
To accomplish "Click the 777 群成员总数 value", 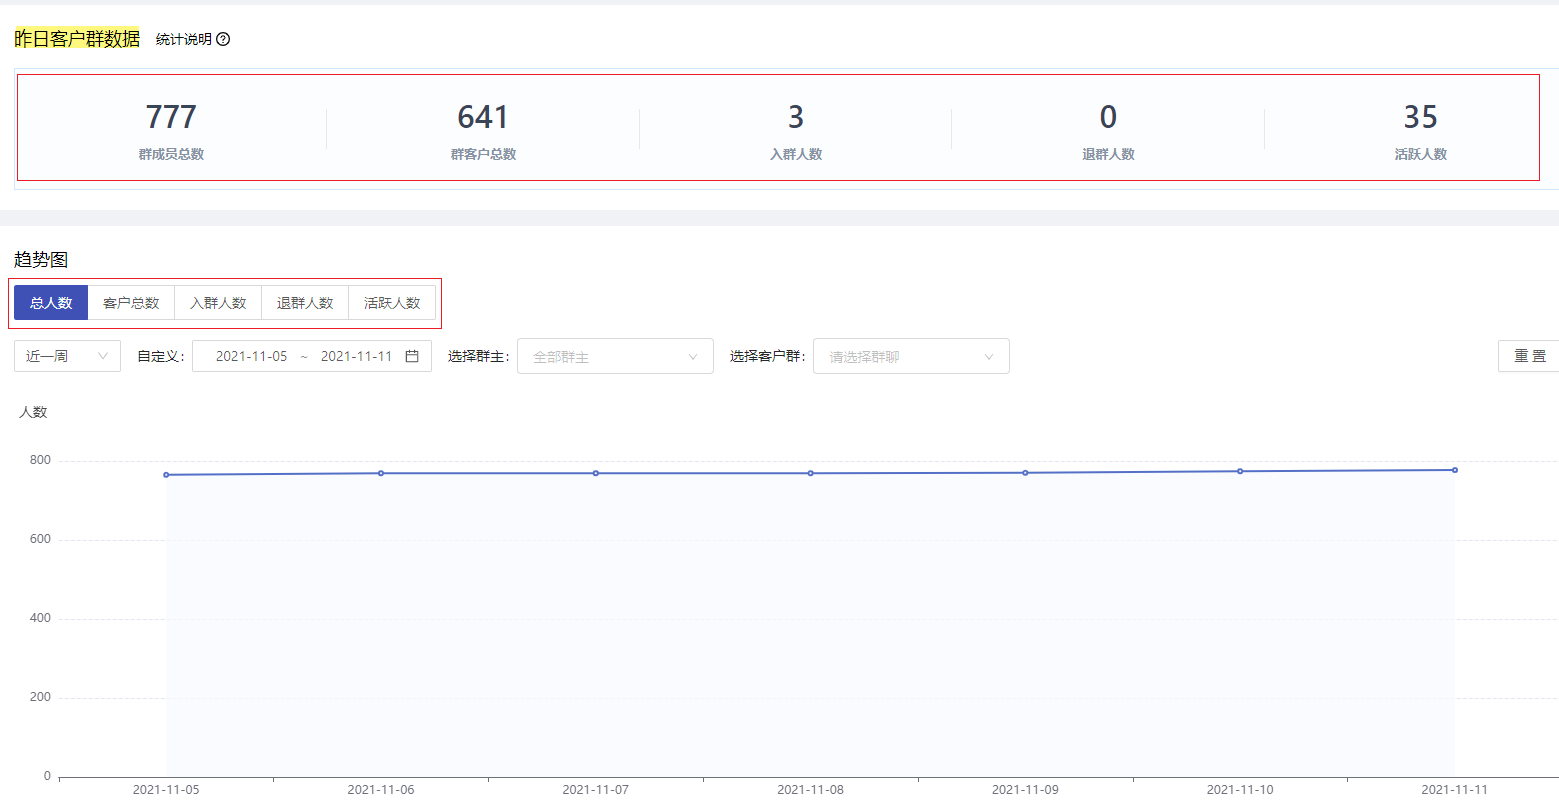I will [171, 117].
